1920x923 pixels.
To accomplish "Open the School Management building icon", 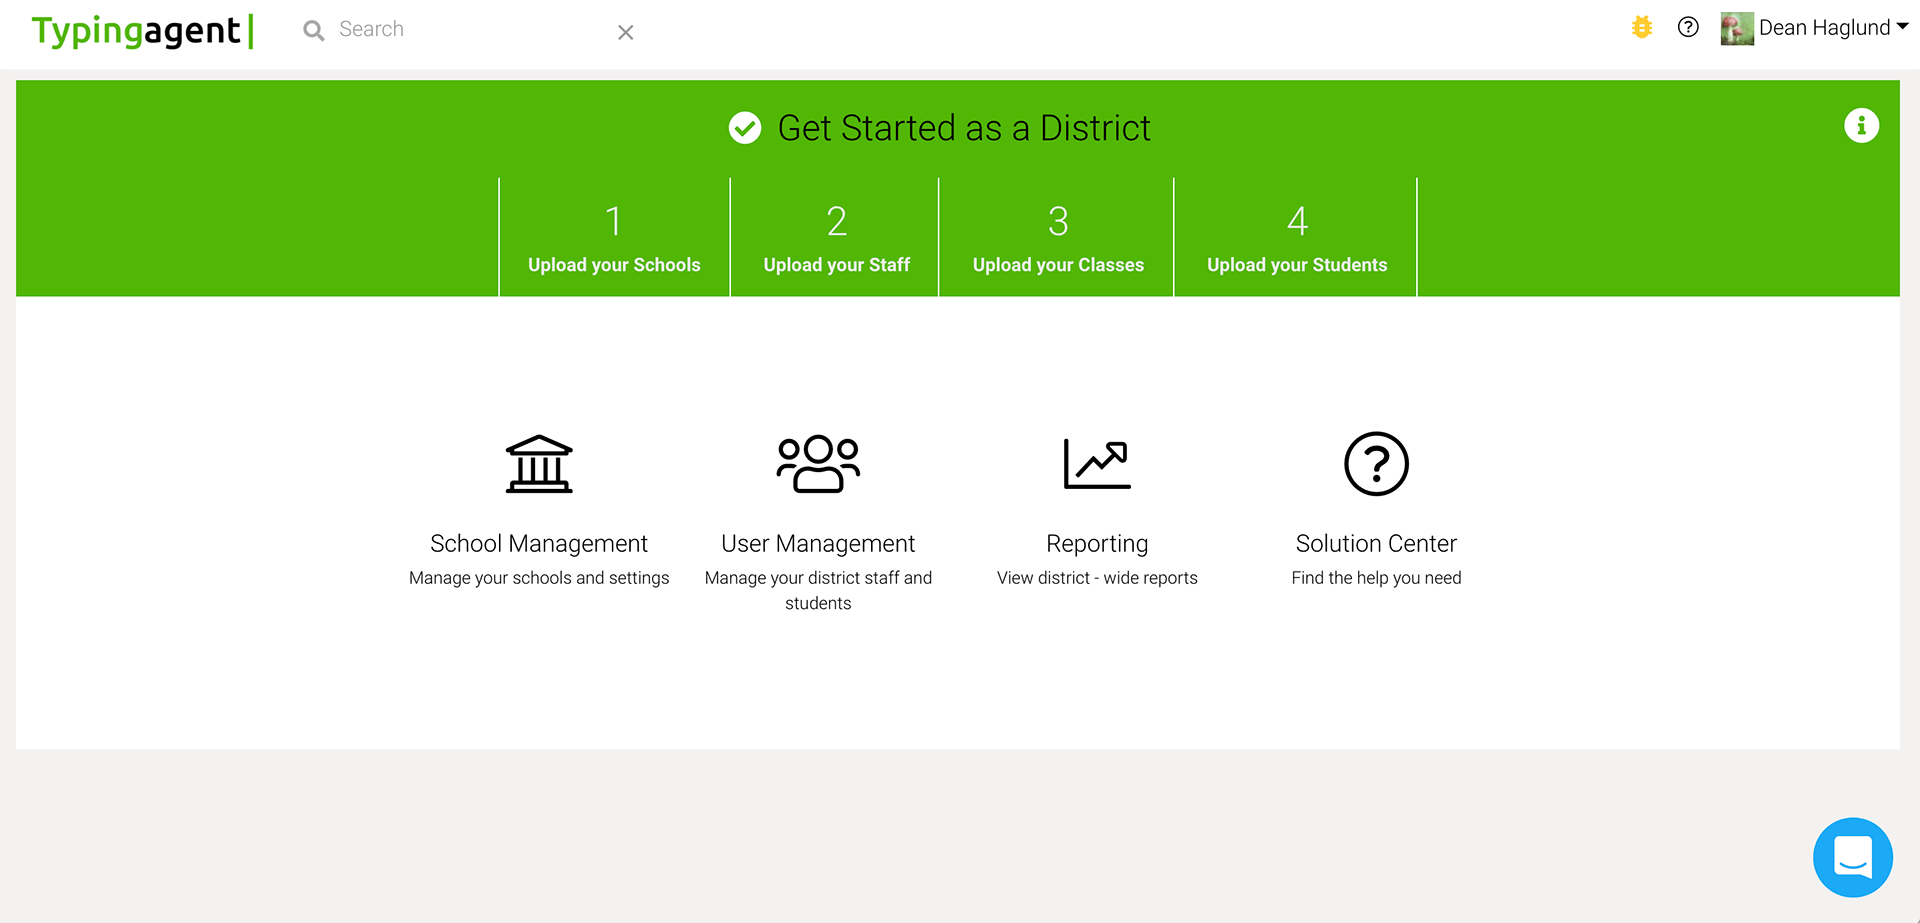I will tap(539, 464).
